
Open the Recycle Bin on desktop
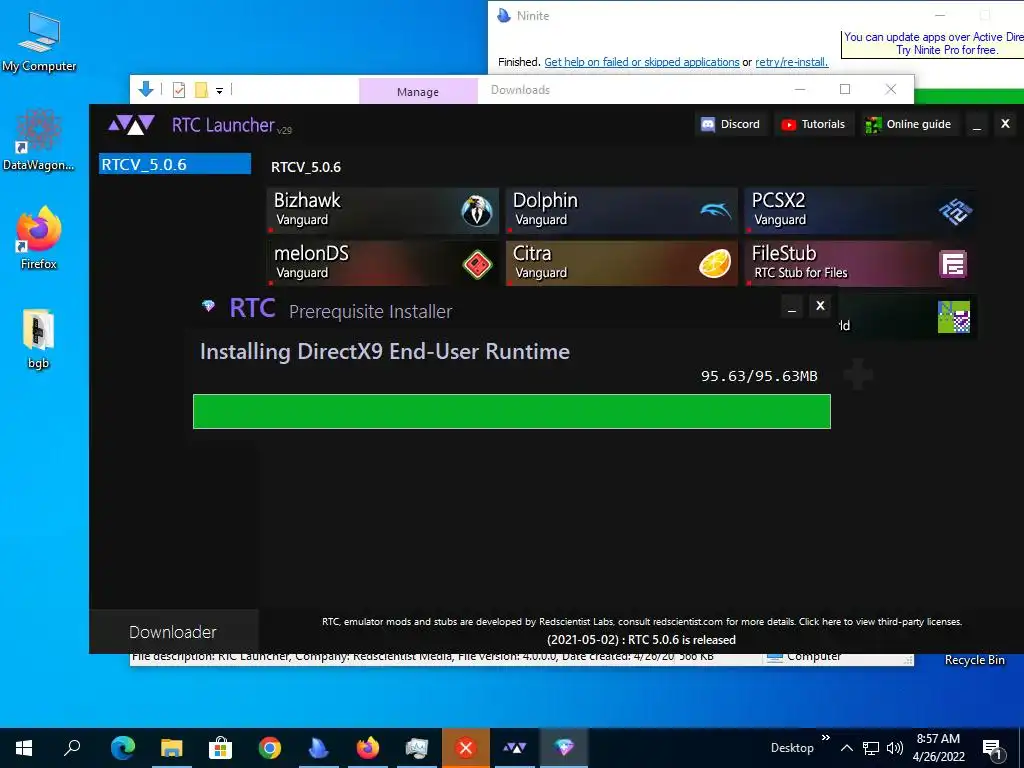(x=974, y=660)
